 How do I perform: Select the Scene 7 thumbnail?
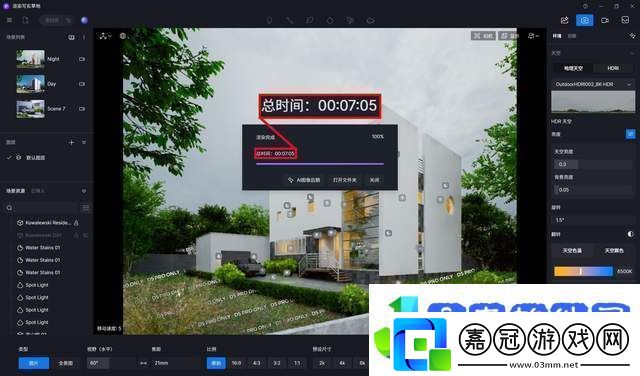(x=31, y=109)
